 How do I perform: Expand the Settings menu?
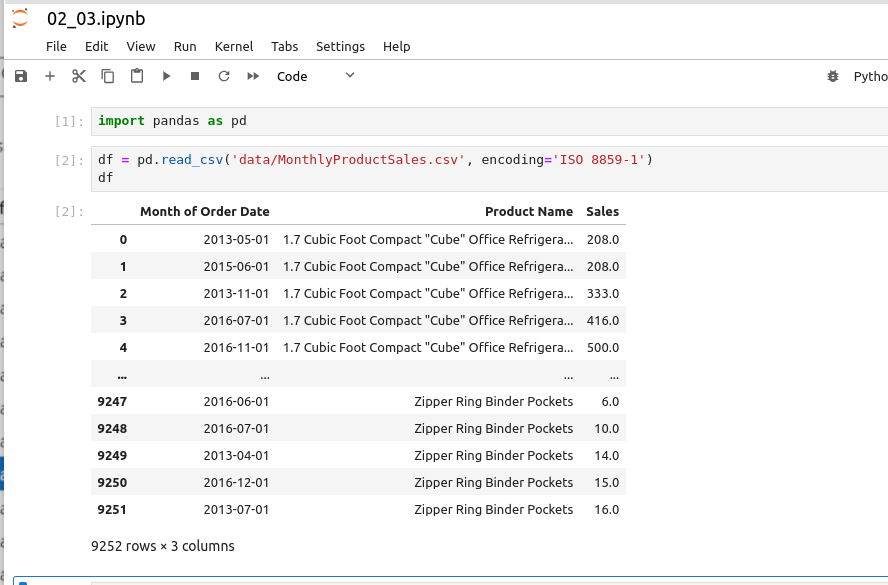[340, 46]
